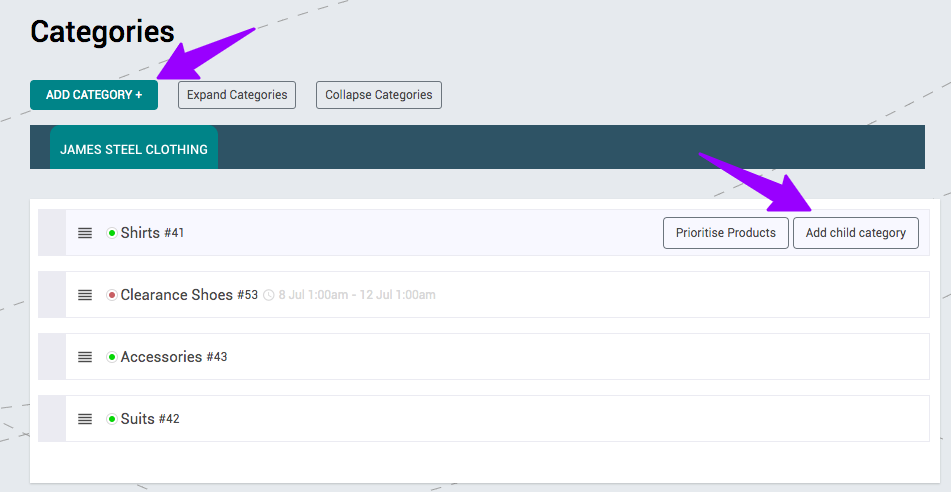This screenshot has height=492, width=951.
Task: Add child category to Shirts
Action: point(856,233)
